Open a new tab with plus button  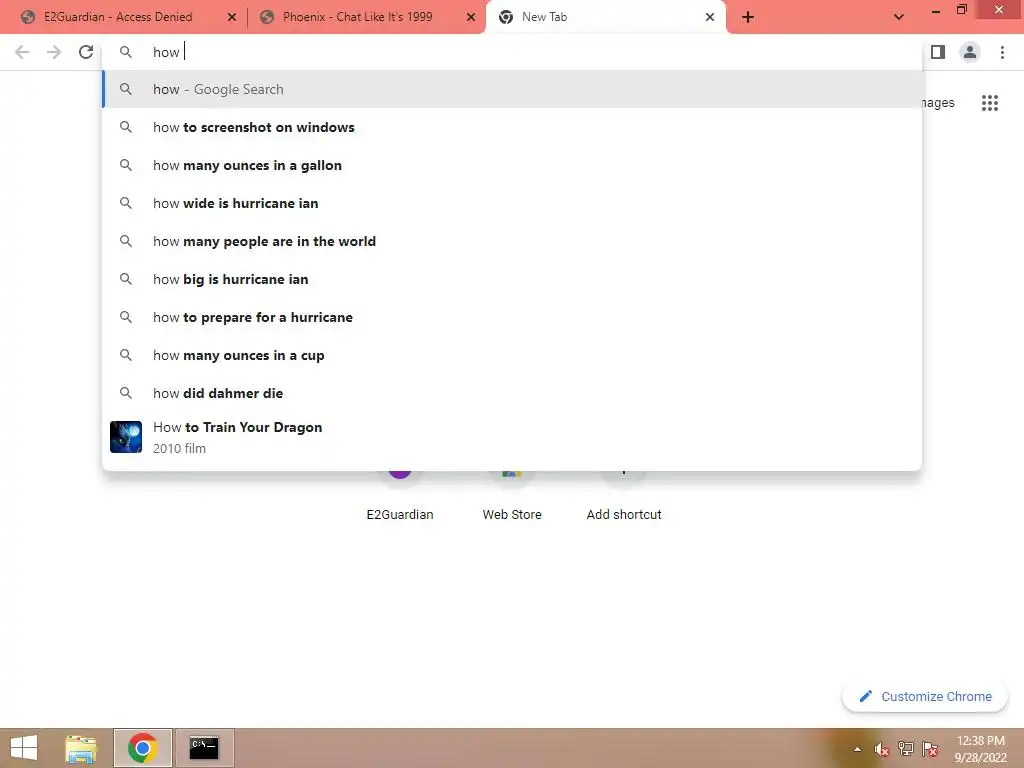748,17
